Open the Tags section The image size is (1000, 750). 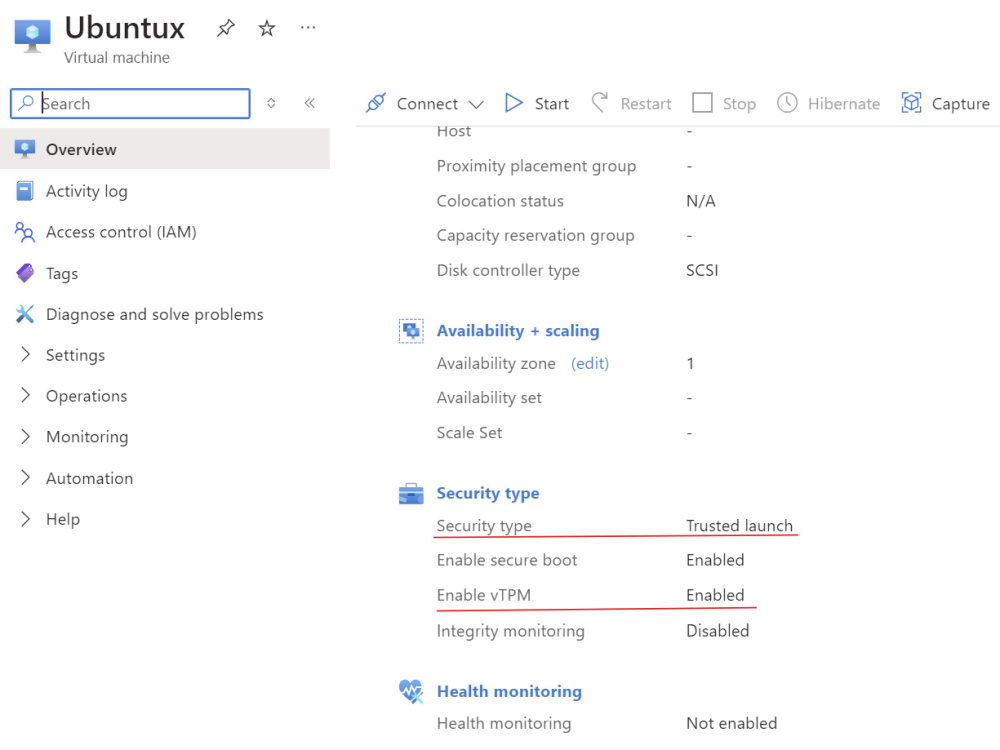click(62, 274)
